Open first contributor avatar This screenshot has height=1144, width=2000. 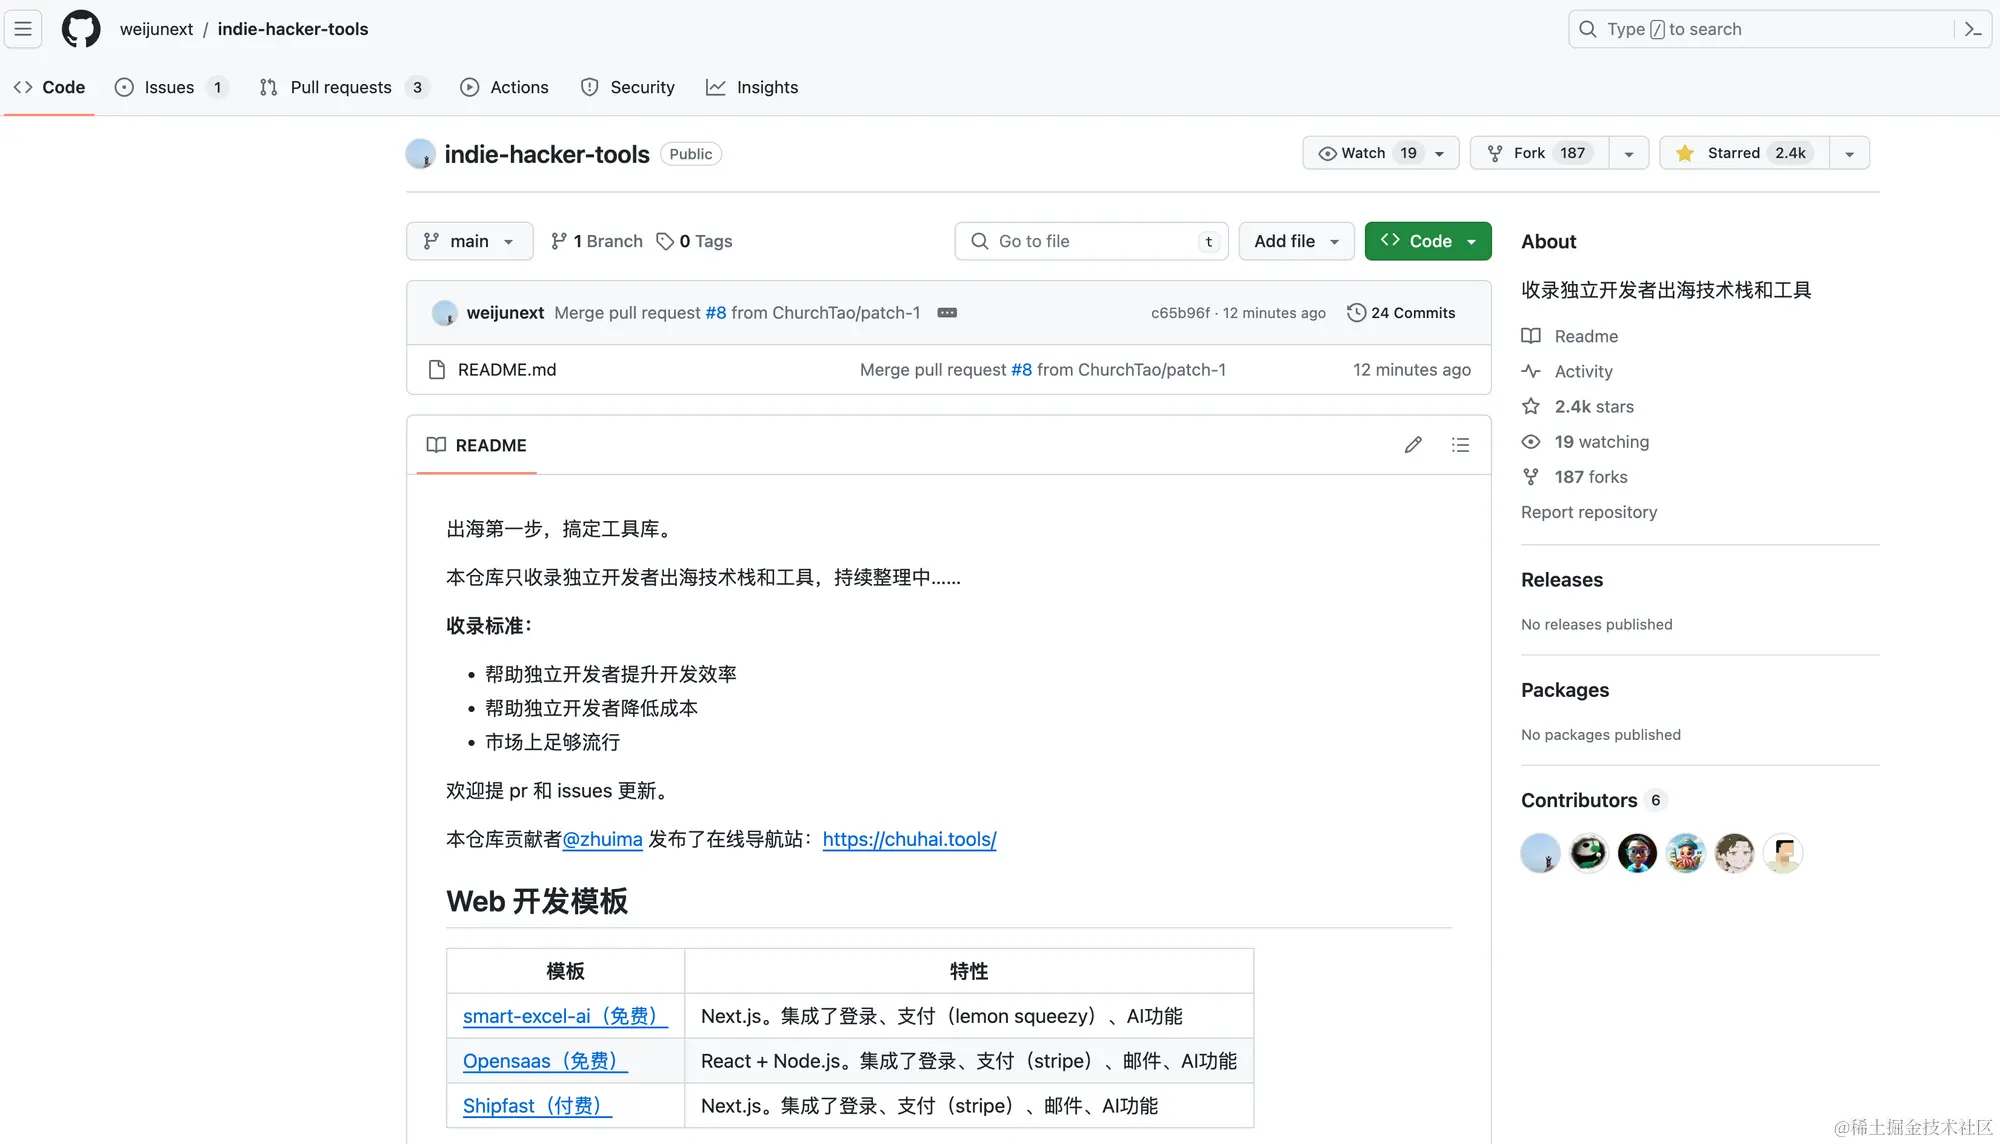point(1540,853)
